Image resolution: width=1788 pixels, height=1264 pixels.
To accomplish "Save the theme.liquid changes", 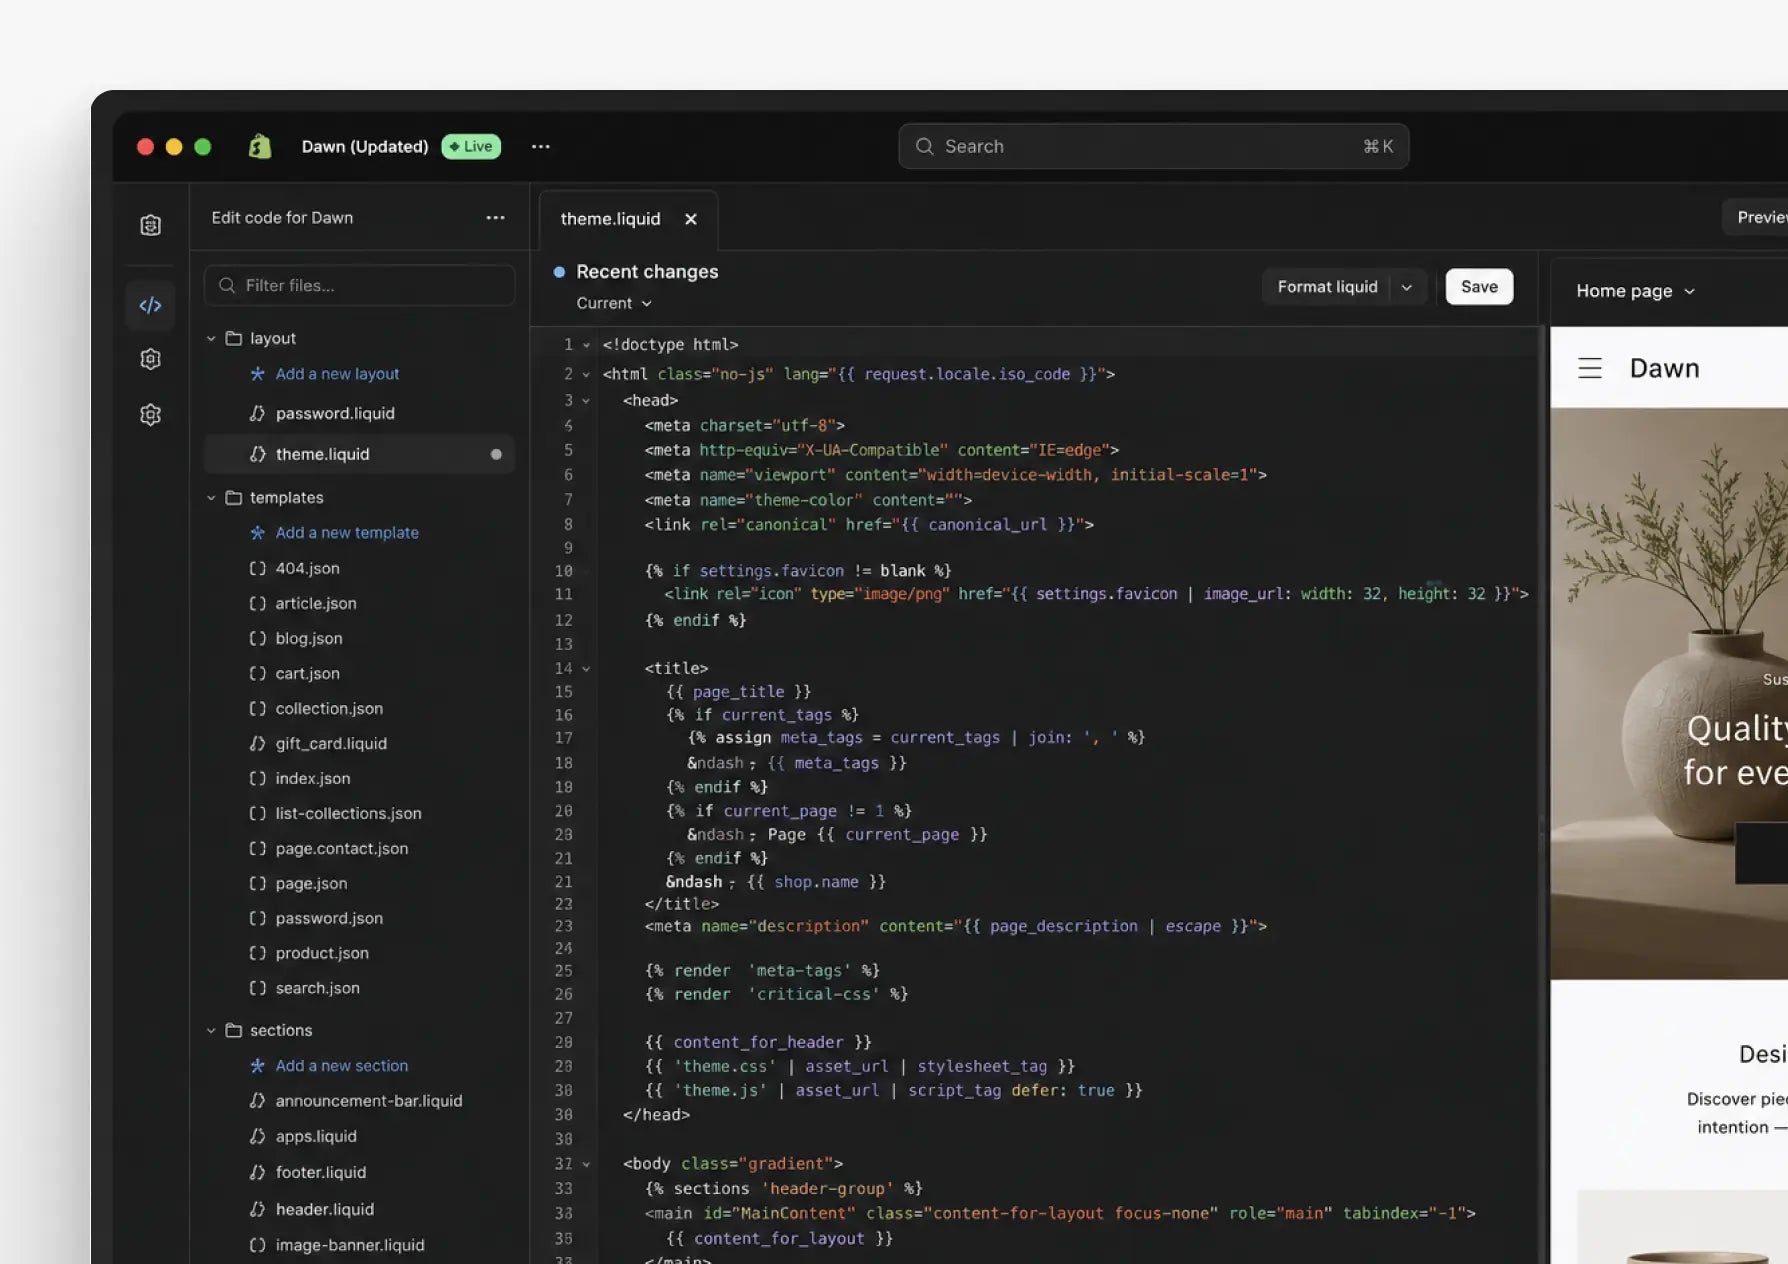I will pos(1479,287).
